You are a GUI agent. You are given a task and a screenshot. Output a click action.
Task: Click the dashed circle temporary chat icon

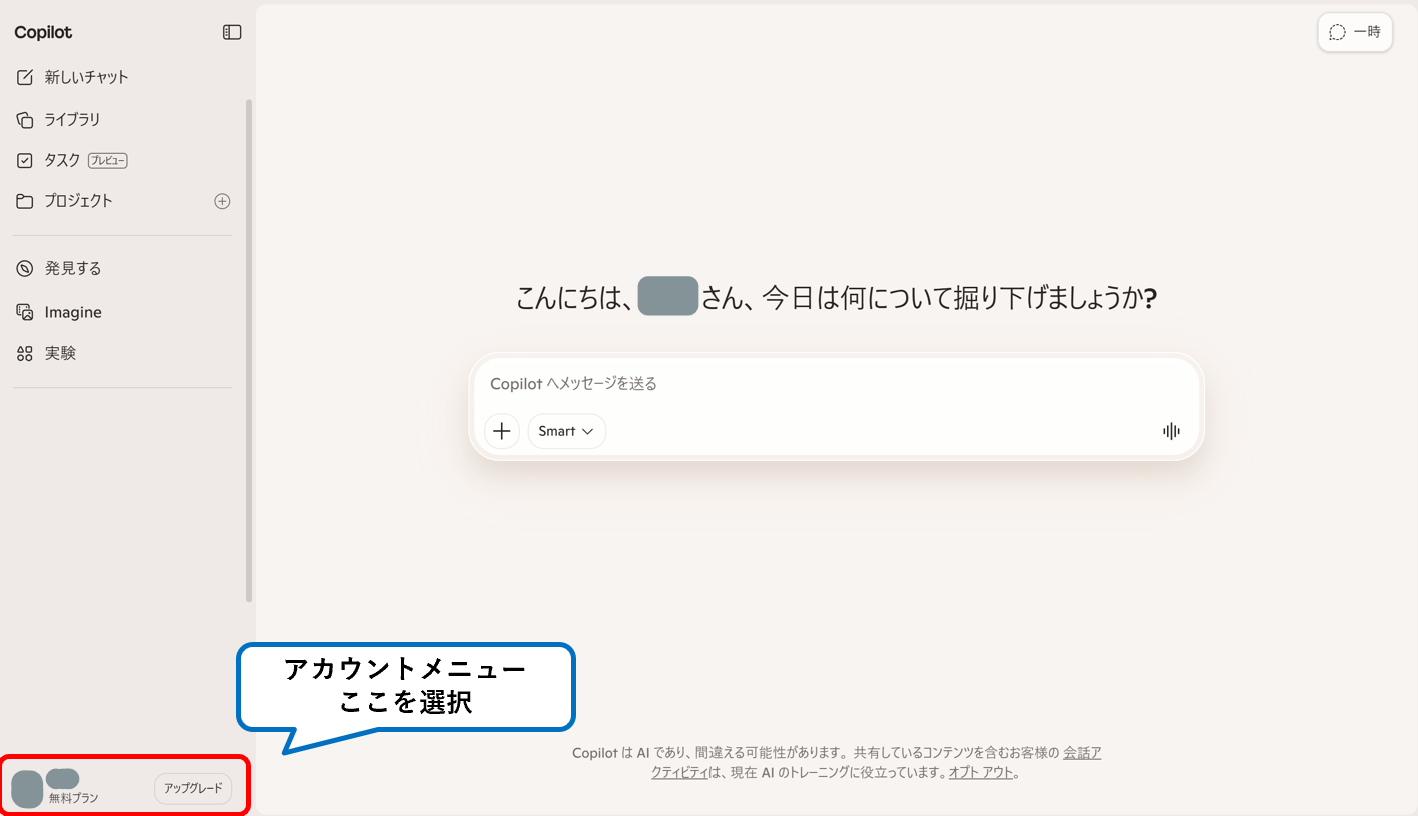tap(1337, 32)
